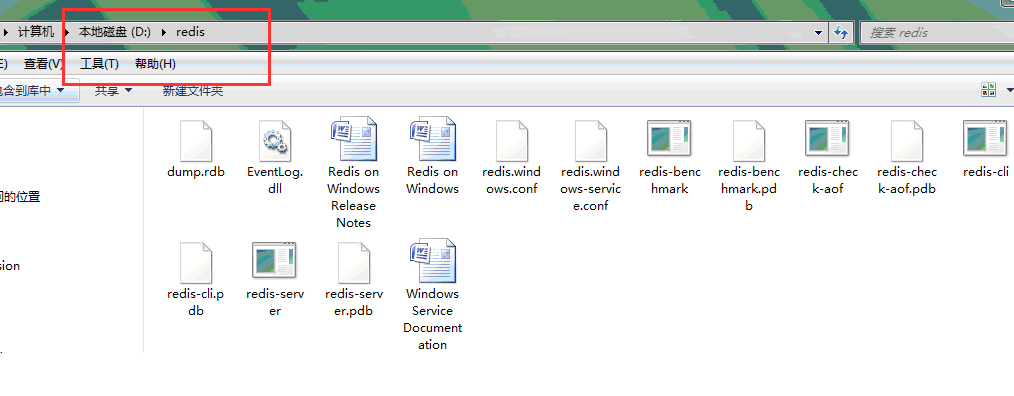This screenshot has width=1014, height=396.
Task: Select the redis-cli.pdb file icon
Action: point(196,263)
